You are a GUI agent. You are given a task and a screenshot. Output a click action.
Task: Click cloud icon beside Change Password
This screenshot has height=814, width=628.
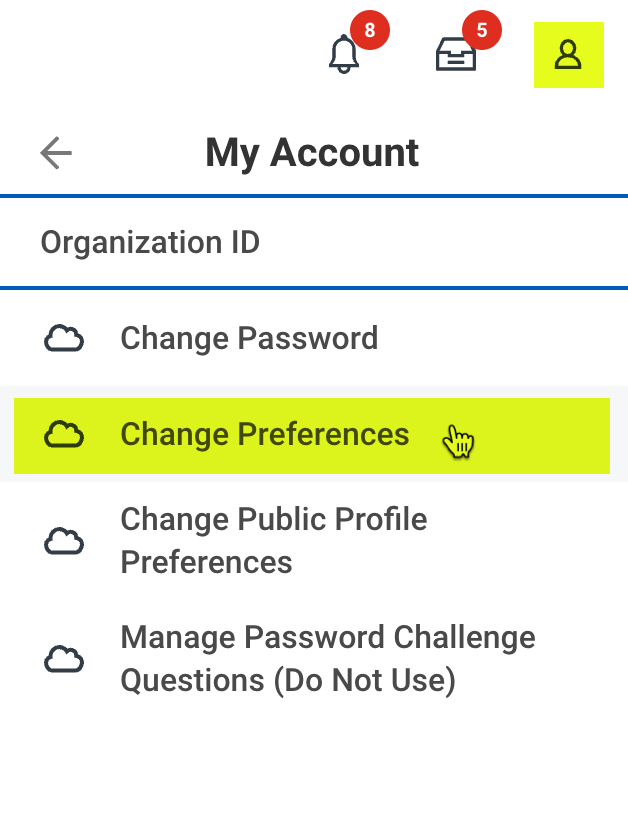pos(64,339)
